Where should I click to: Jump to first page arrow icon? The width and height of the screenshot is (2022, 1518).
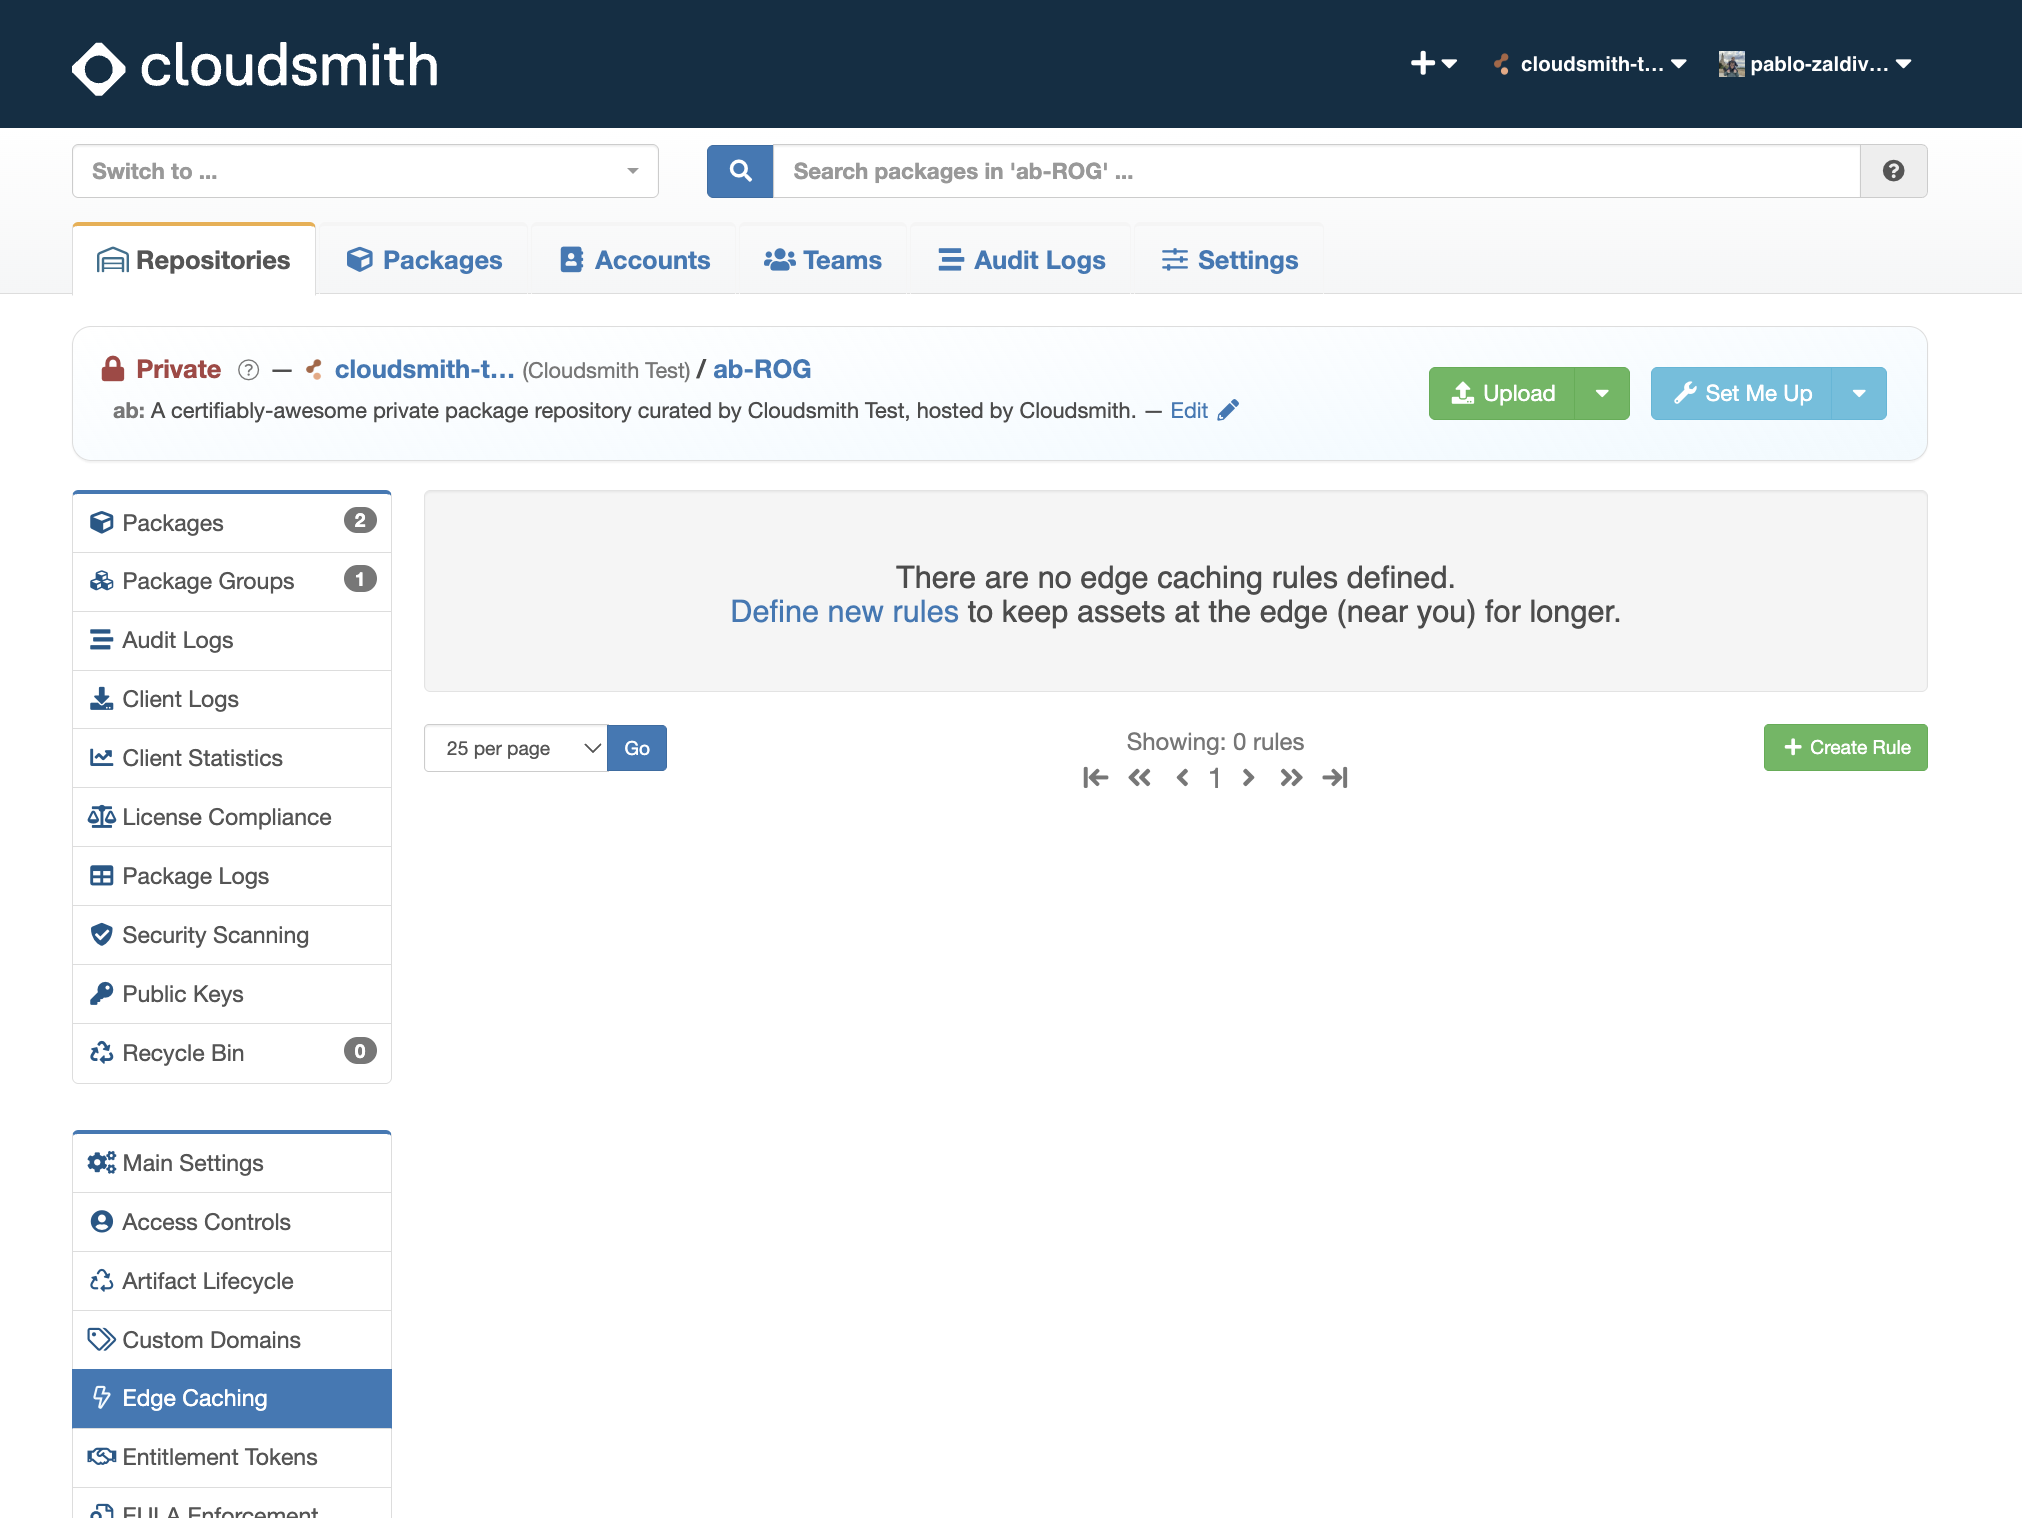coord(1095,778)
